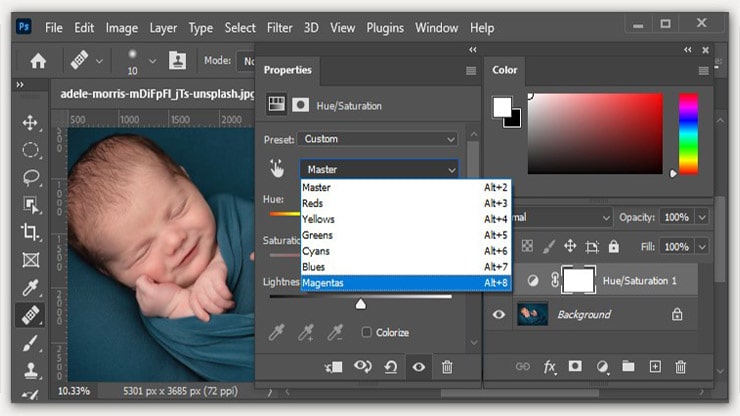Click the plain eyedropper in Properties

tap(277, 332)
